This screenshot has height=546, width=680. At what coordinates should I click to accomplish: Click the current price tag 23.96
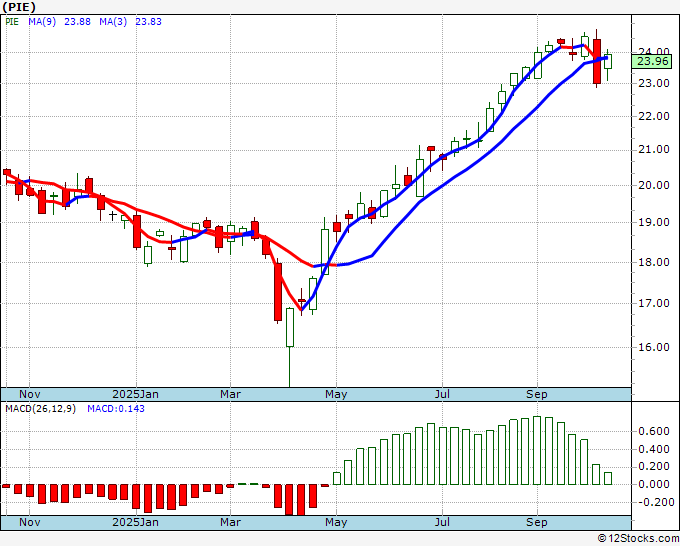652,62
